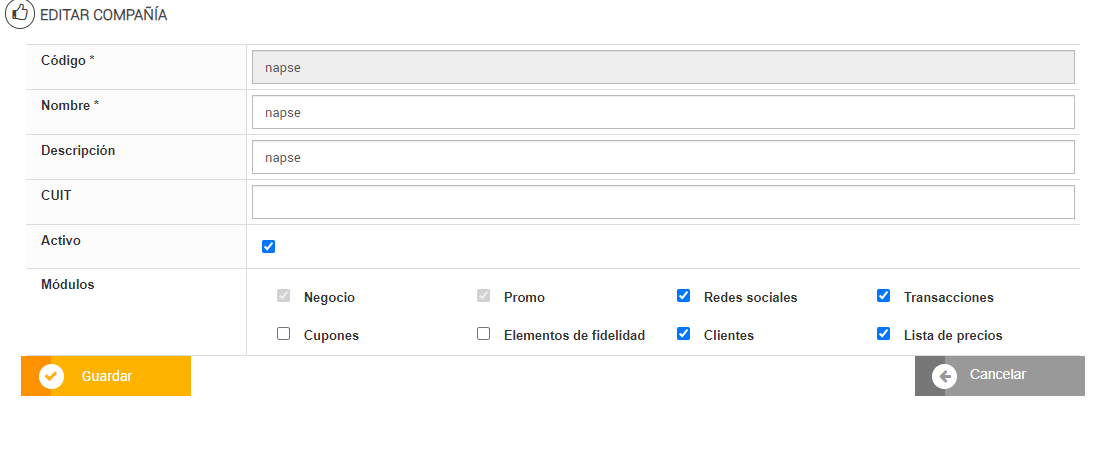1106x460 pixels.
Task: Click the checkmark icon on Guardar
Action: click(x=51, y=376)
